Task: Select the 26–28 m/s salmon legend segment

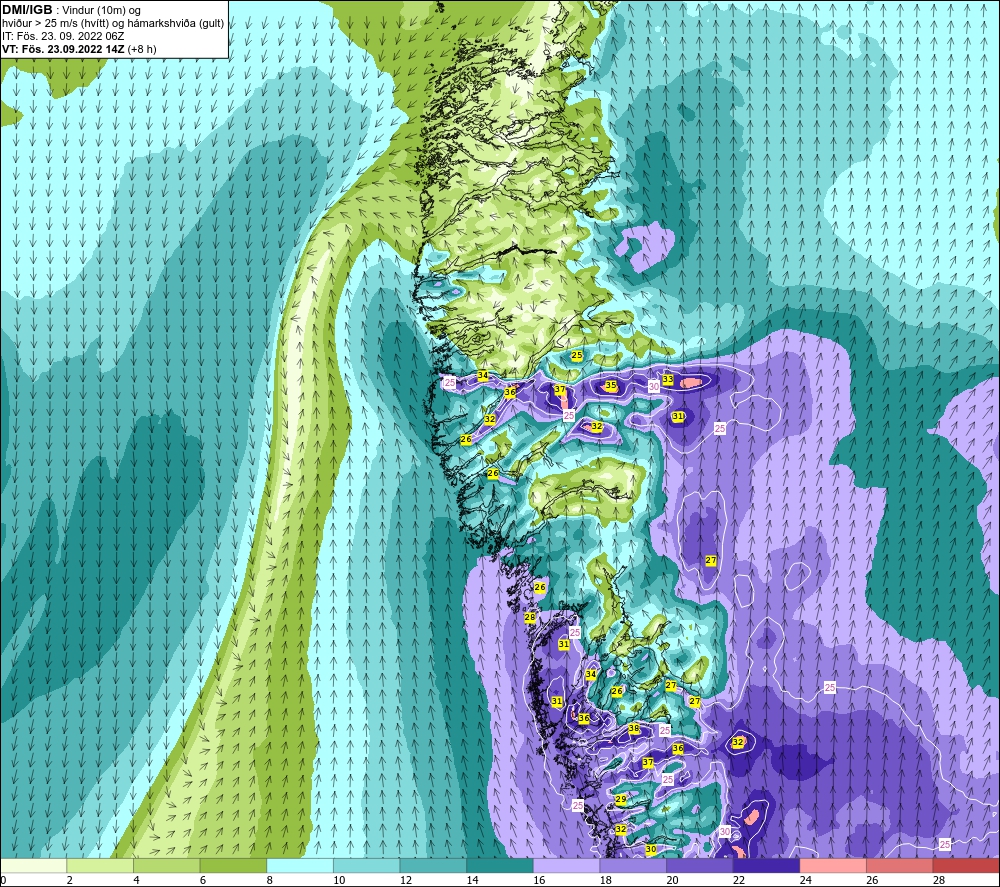Action: point(899,866)
